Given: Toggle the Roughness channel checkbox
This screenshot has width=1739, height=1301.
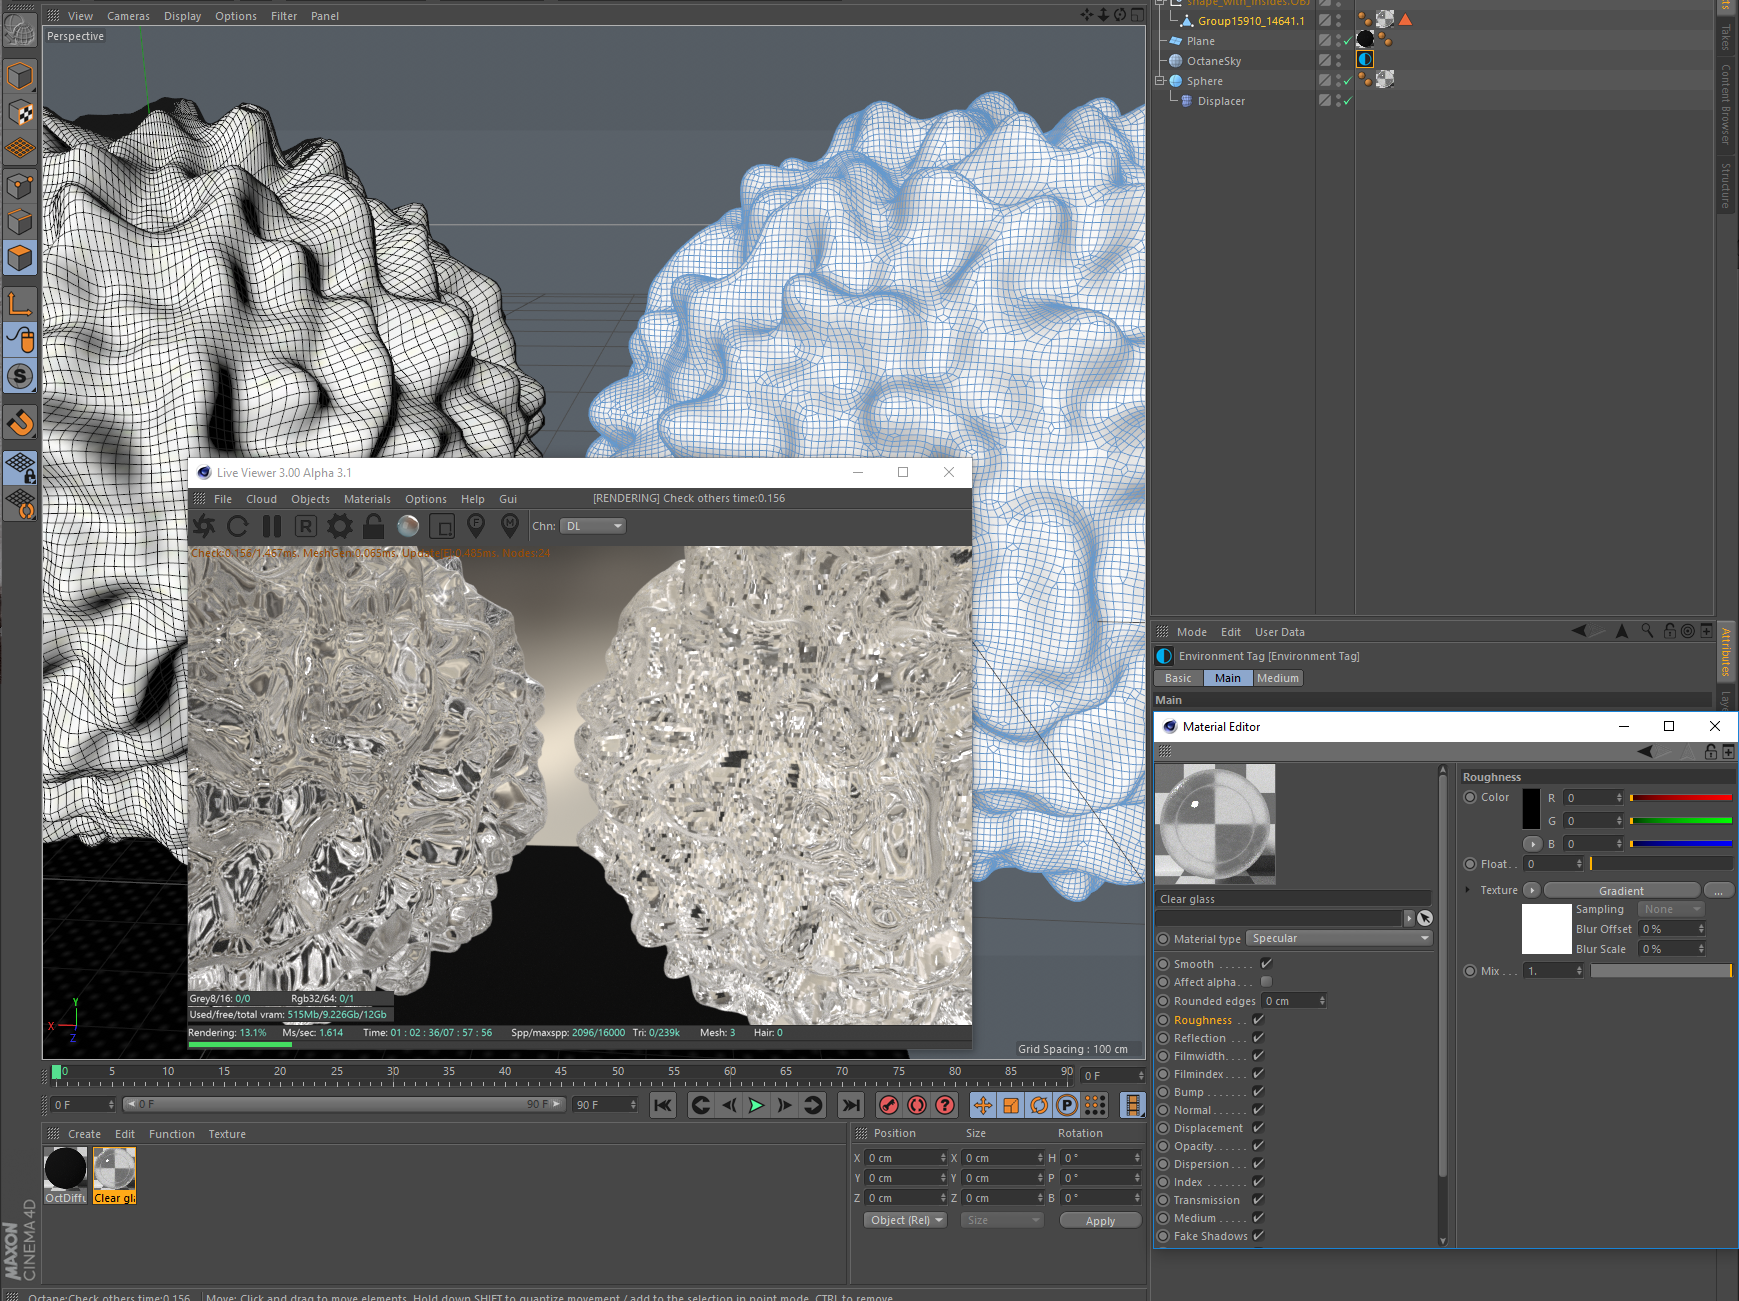Looking at the screenshot, I should point(1258,1020).
